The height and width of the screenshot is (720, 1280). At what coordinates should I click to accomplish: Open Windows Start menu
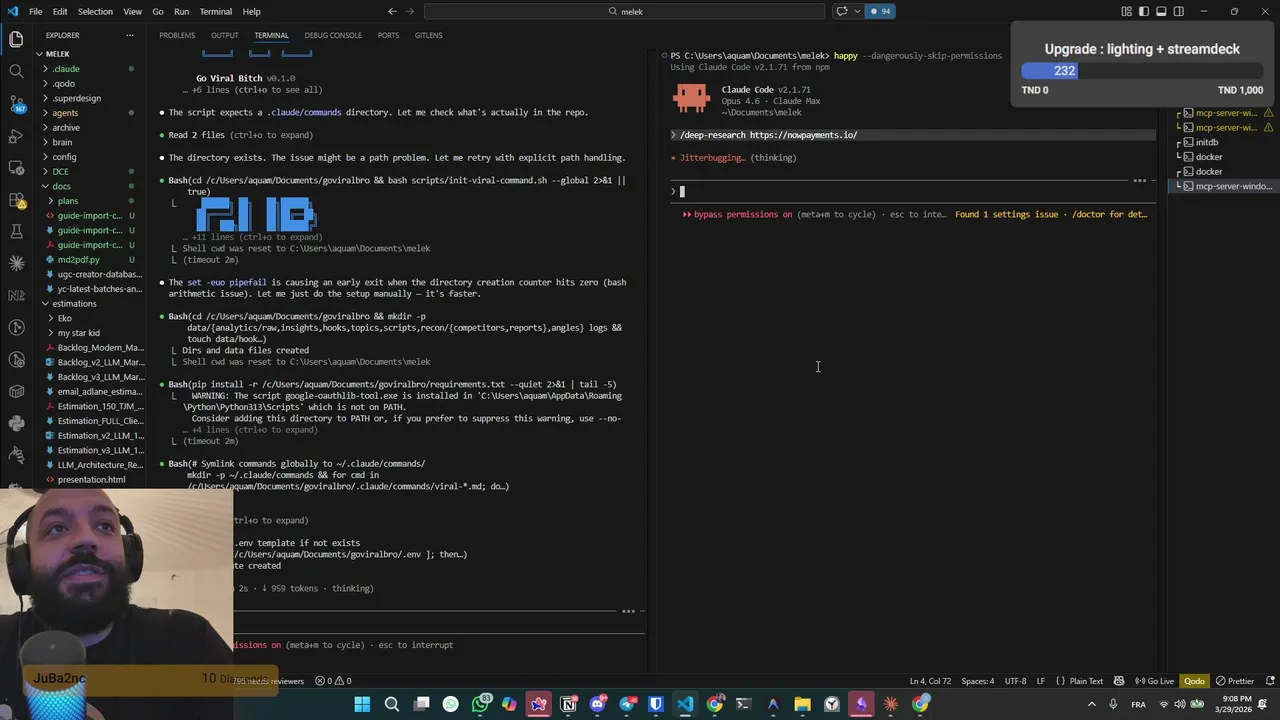tap(362, 704)
